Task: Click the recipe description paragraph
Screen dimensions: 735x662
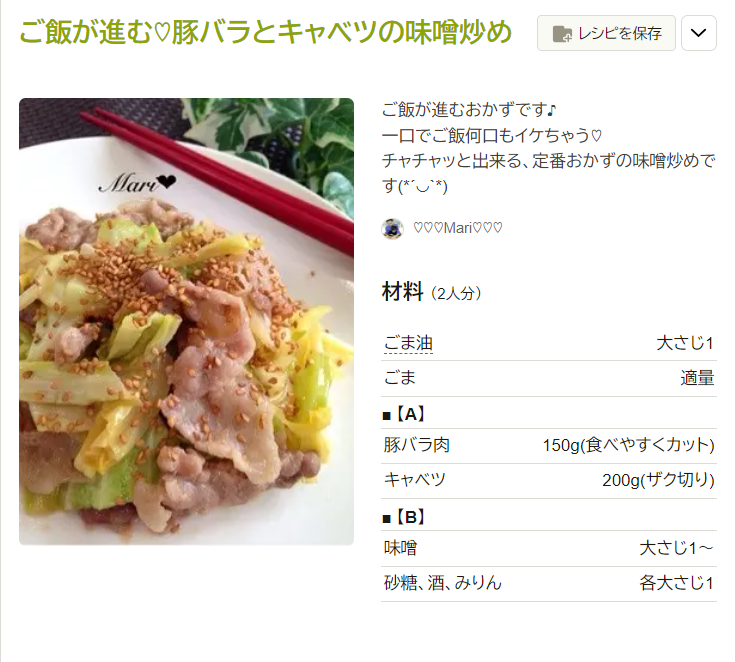Action: [x=548, y=148]
